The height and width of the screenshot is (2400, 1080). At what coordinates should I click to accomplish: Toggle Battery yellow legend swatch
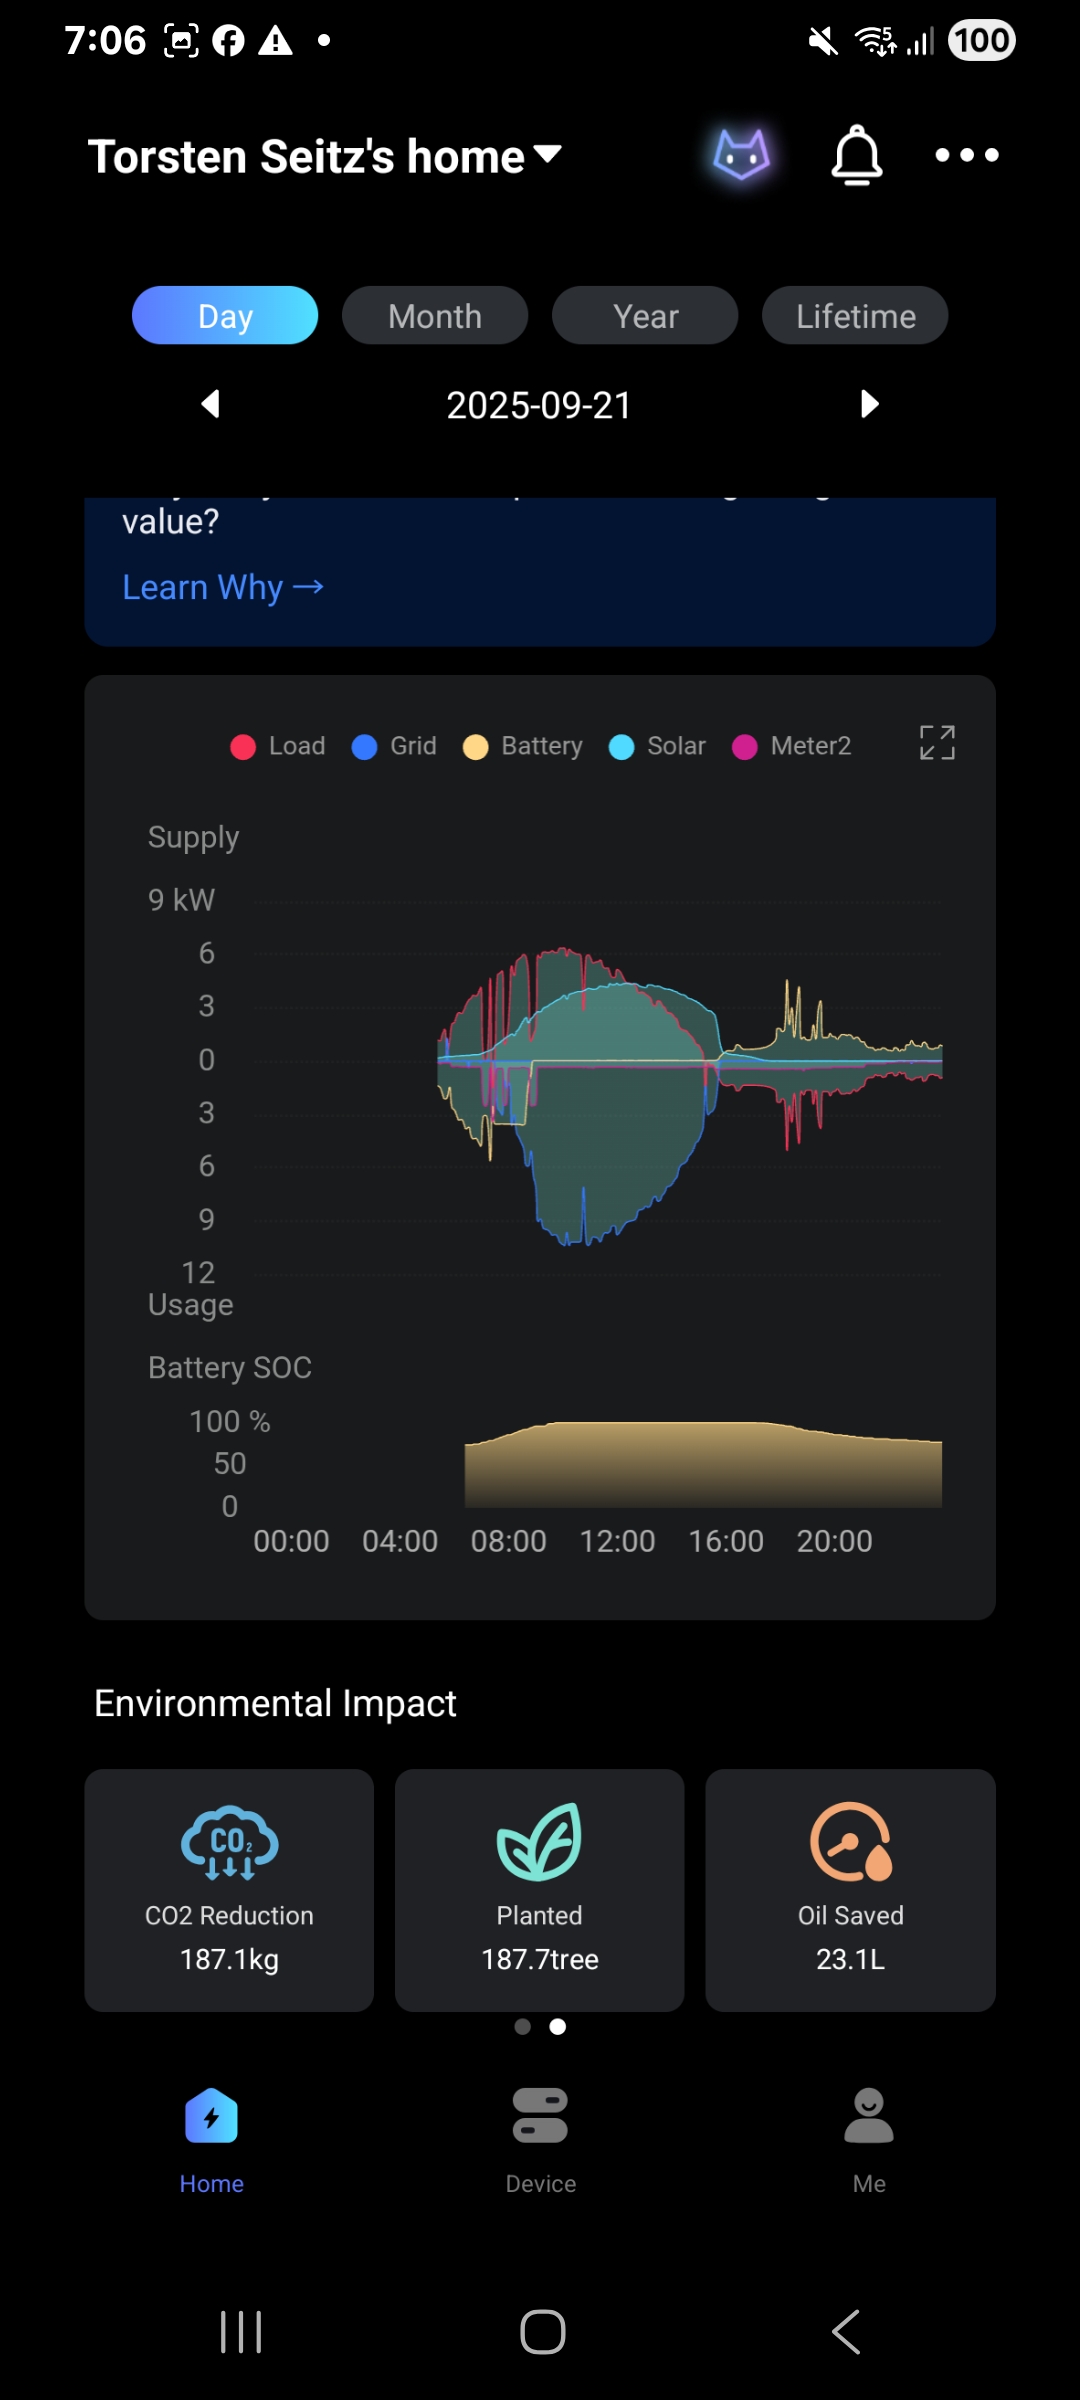pos(476,747)
